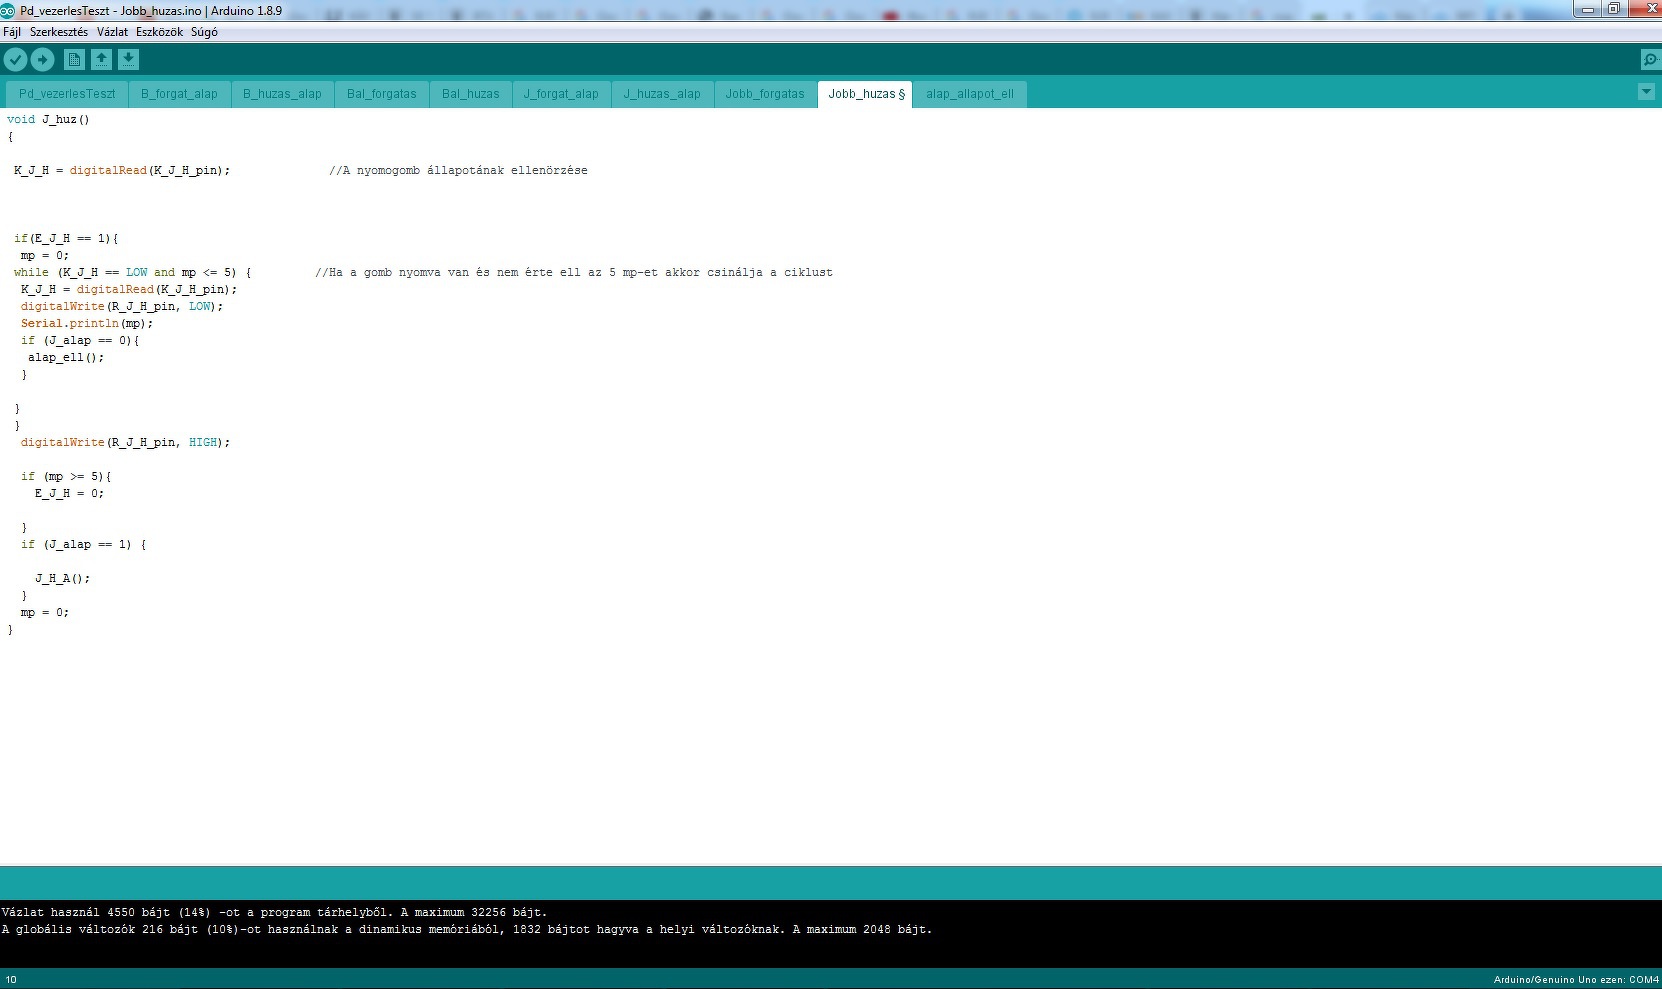Screen dimensions: 1662x989
Task: Create a new sketch with New icon
Action: coord(74,60)
